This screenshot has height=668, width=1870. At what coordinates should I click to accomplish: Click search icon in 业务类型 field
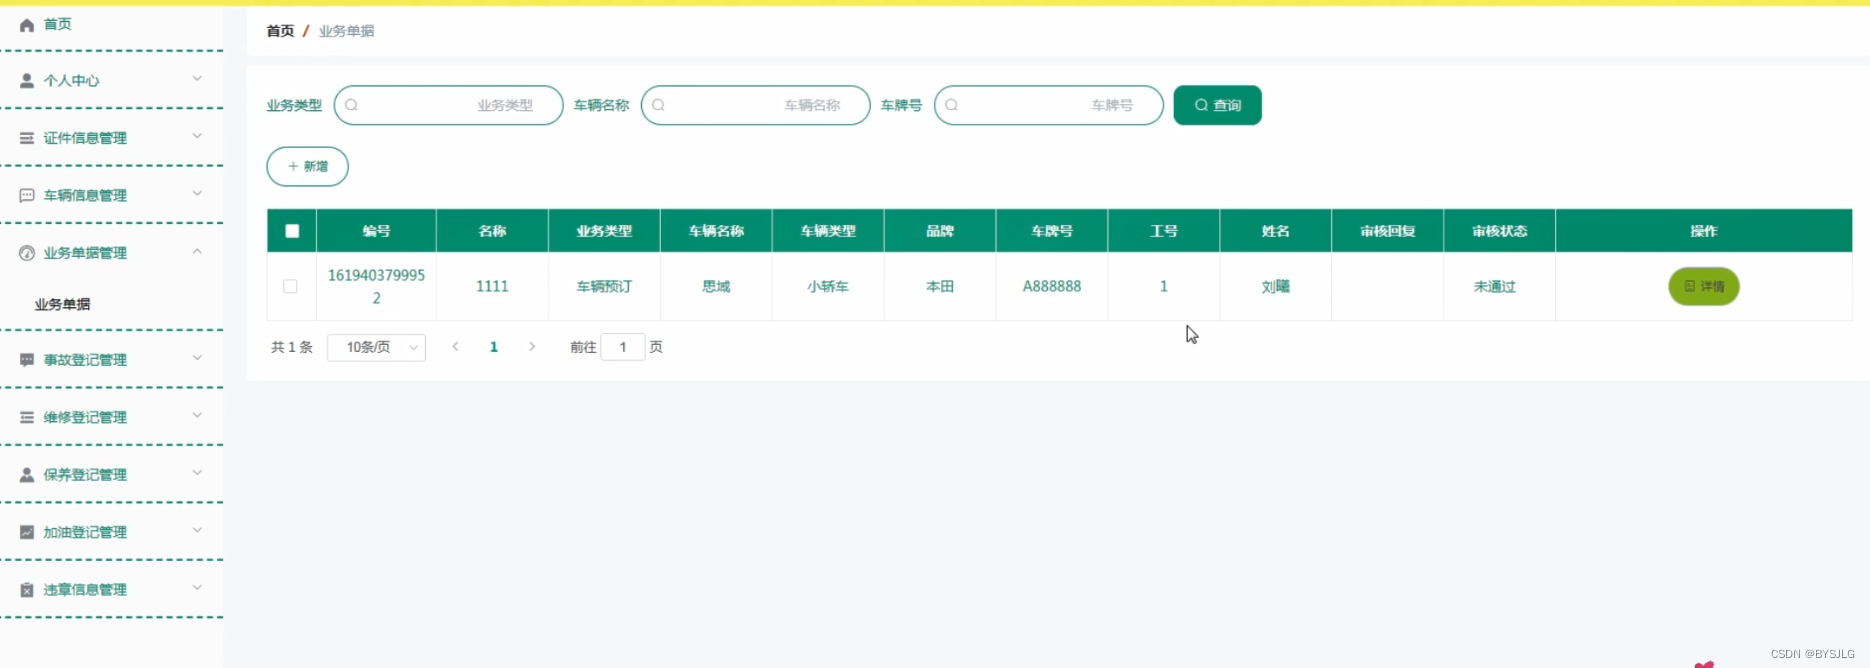coord(351,105)
